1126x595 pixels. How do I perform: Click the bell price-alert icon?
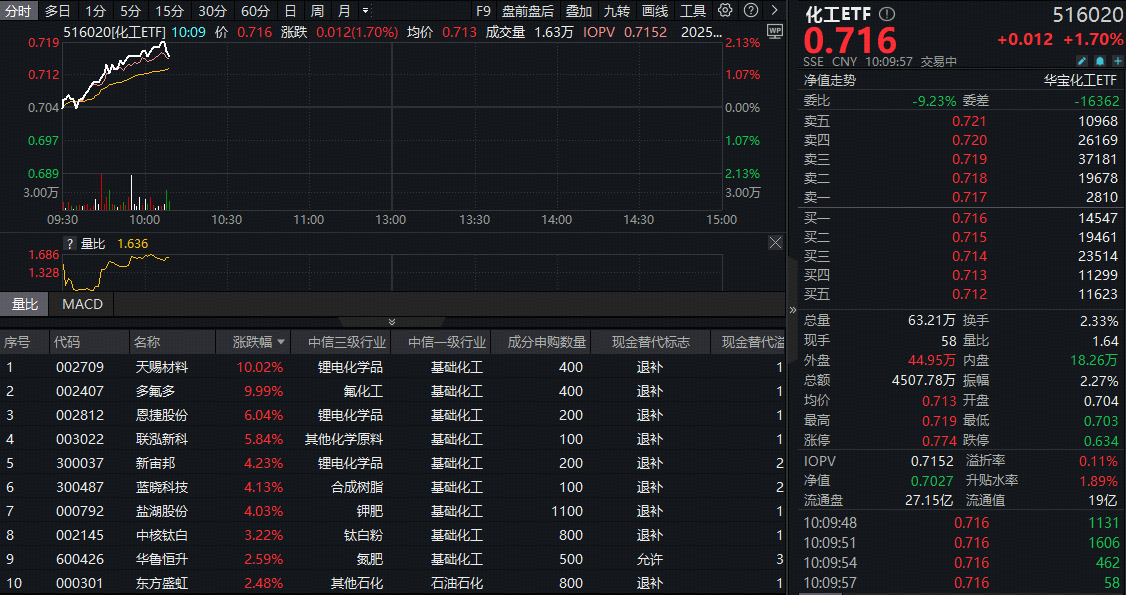tap(1100, 61)
